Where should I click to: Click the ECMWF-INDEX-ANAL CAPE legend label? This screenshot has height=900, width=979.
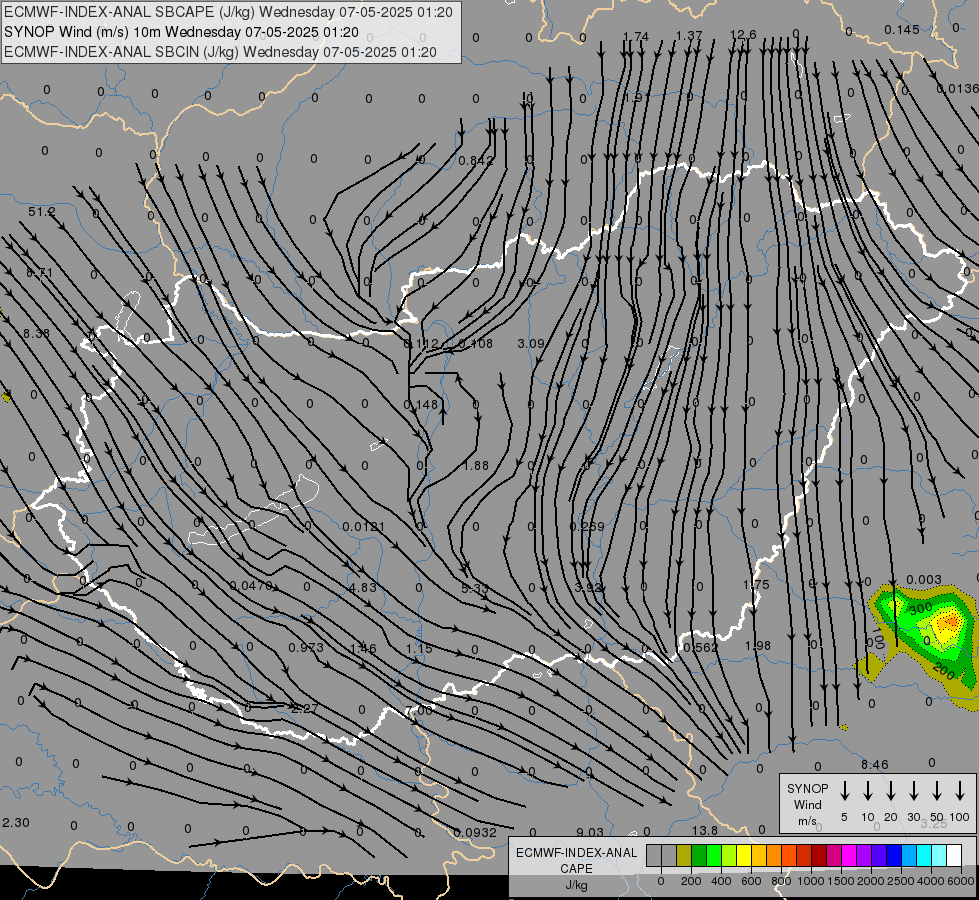576,860
